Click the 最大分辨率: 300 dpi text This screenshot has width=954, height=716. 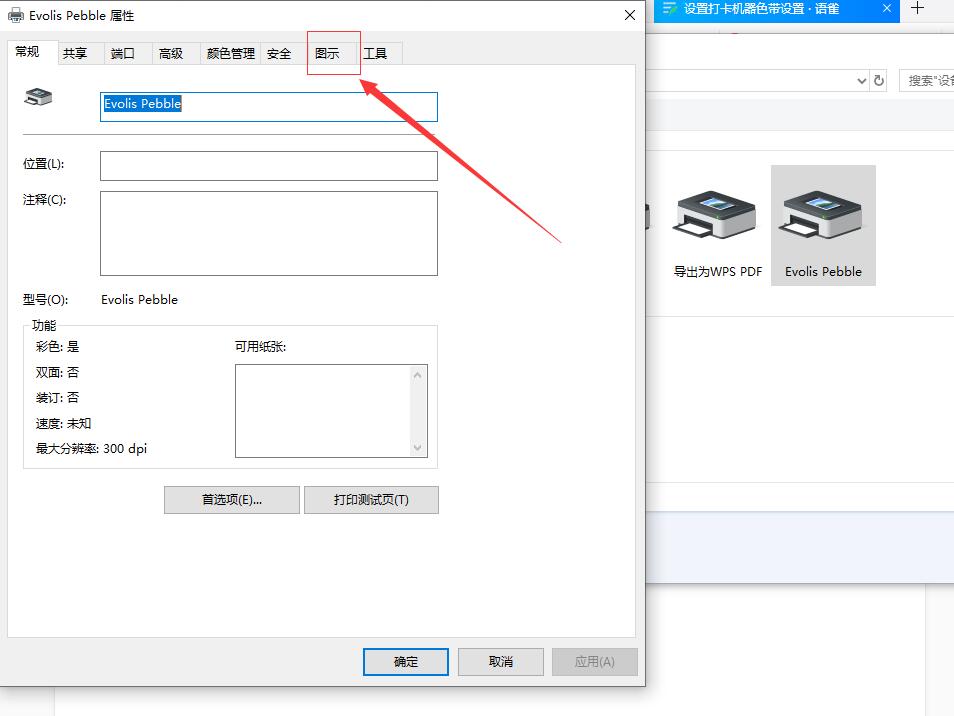tap(91, 449)
